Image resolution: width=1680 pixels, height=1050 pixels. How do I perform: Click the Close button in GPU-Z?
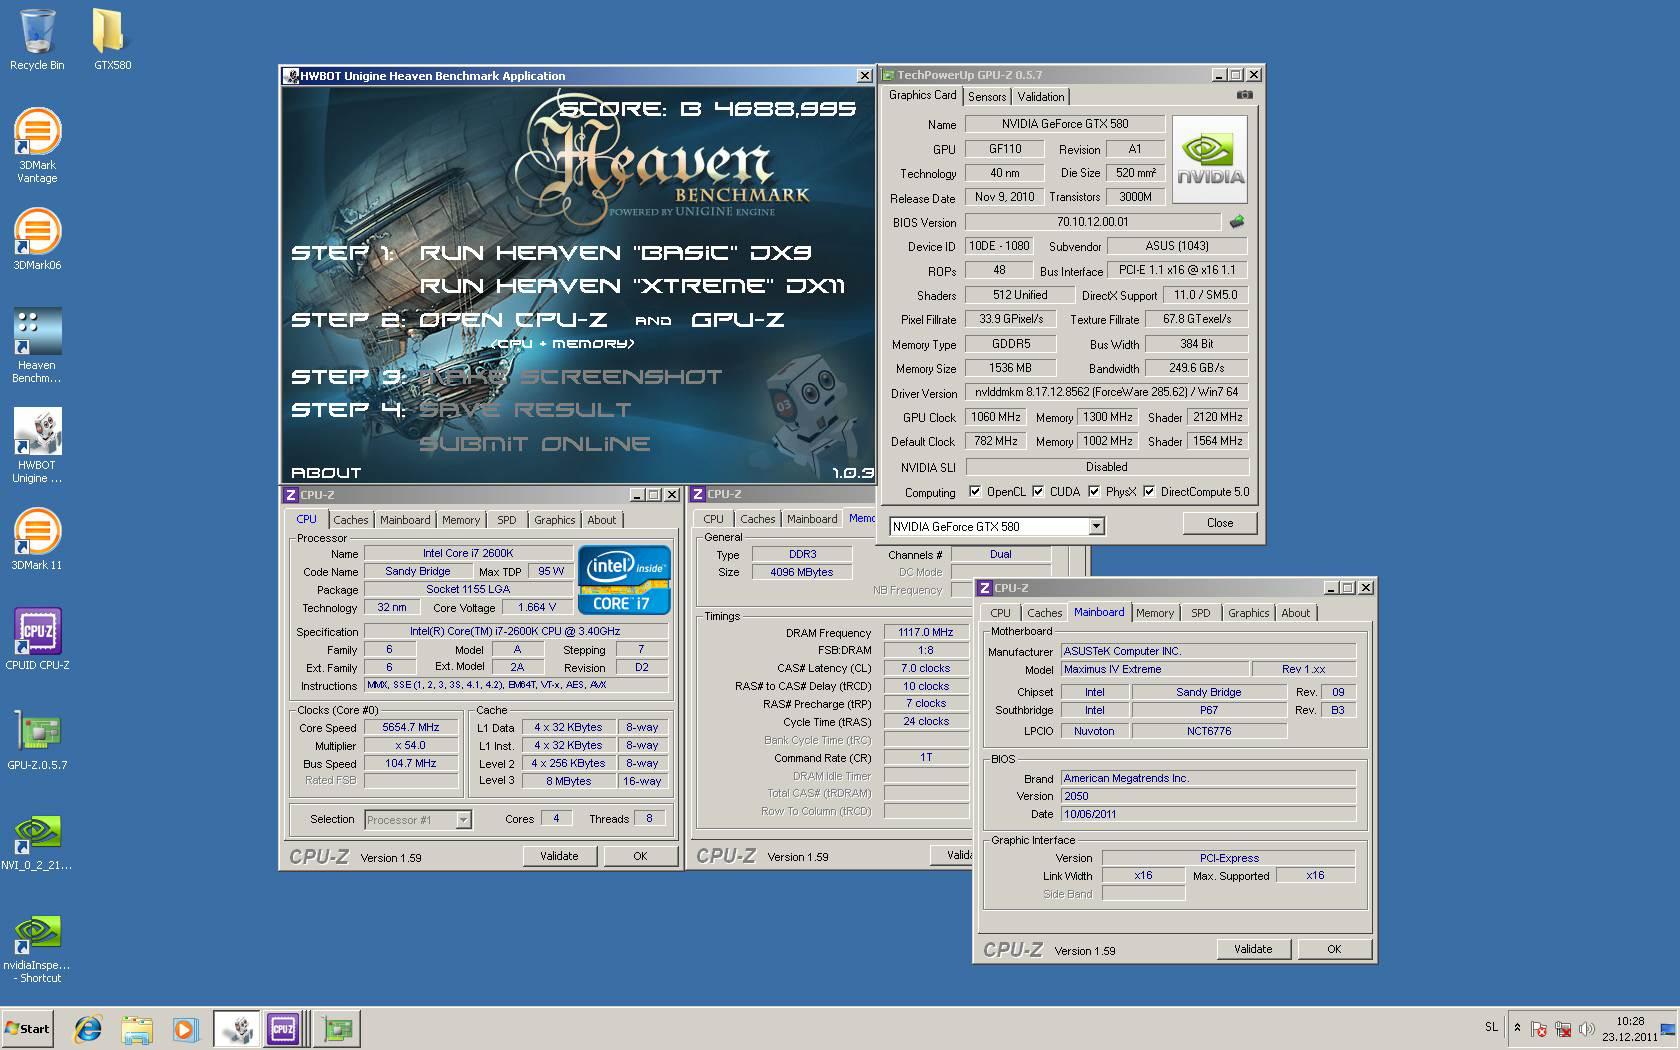point(1219,523)
